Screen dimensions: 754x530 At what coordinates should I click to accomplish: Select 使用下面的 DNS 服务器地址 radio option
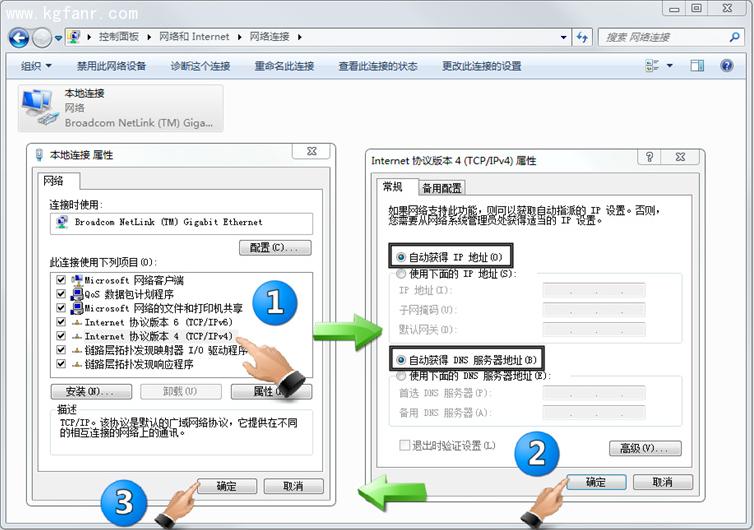click(x=402, y=376)
